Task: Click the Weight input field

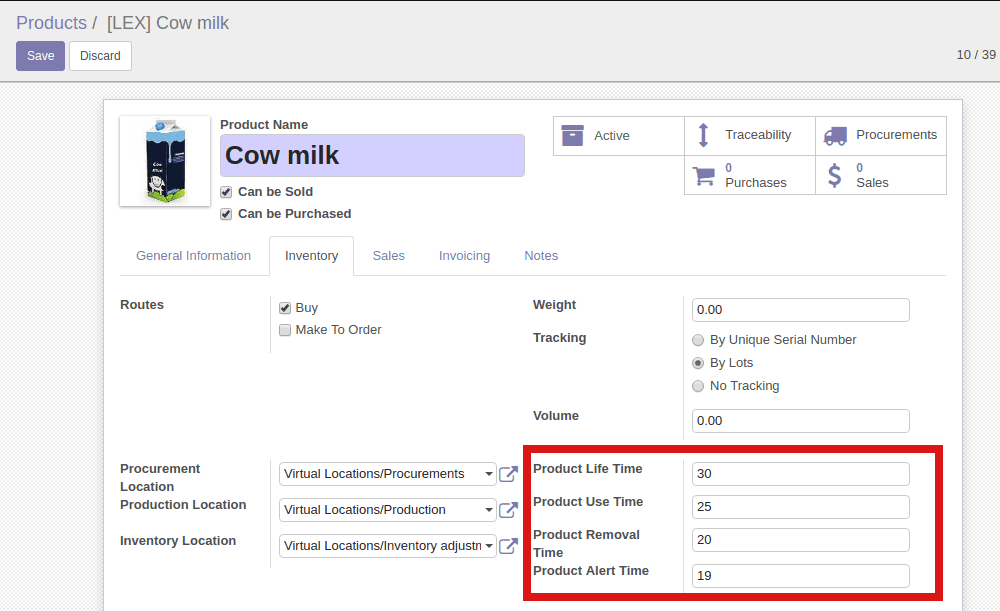Action: tap(800, 310)
